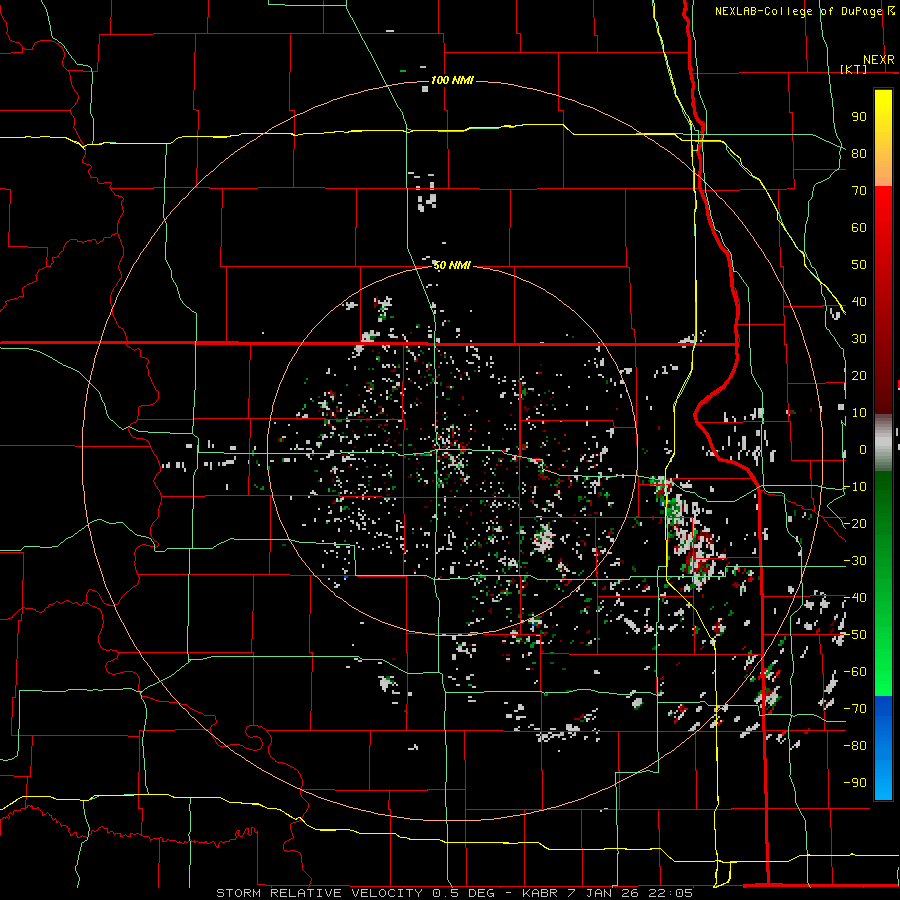
Task: Click the -60 value on velocity scale
Action: click(x=855, y=672)
